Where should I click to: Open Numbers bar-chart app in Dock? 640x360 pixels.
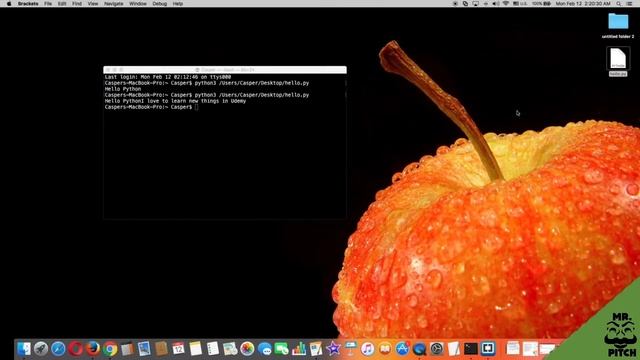point(299,349)
